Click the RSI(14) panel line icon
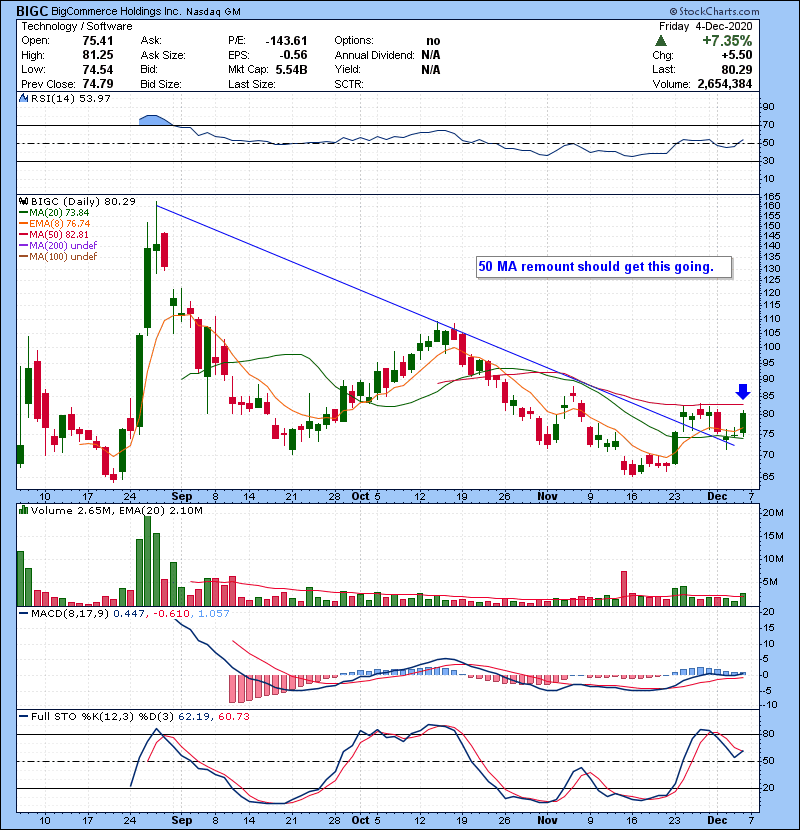 click(23, 98)
